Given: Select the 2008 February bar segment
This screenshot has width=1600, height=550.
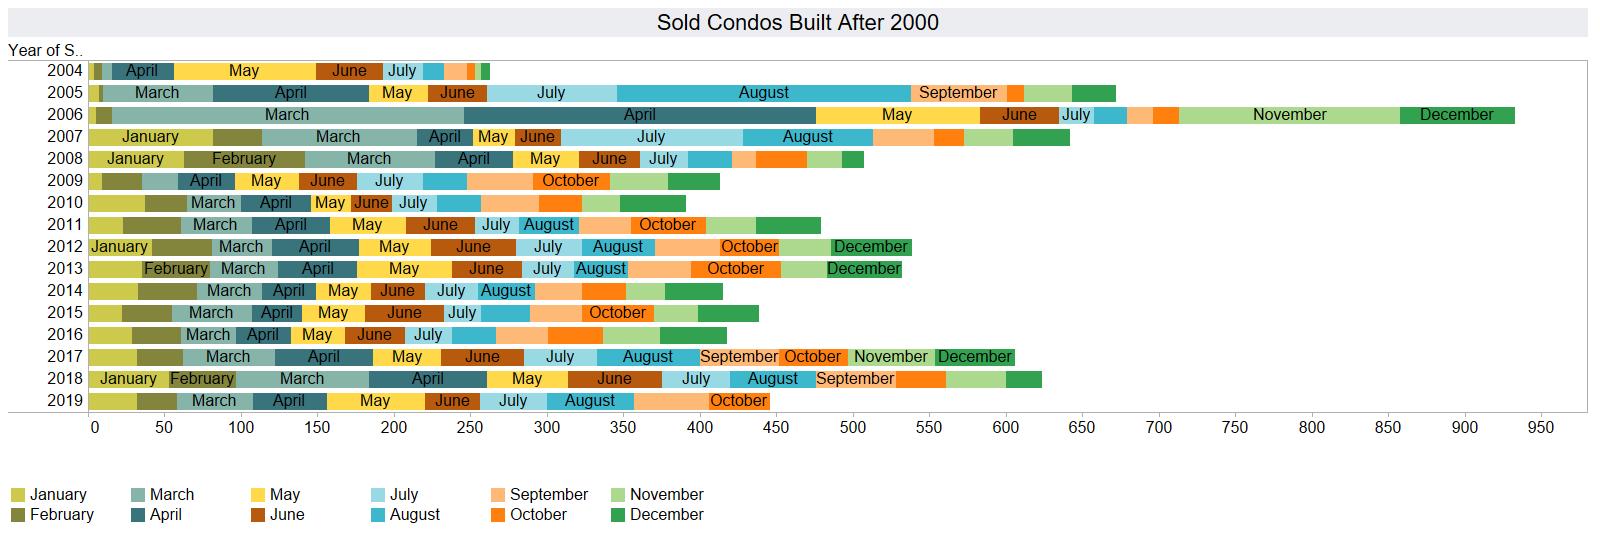Looking at the screenshot, I should tap(244, 159).
